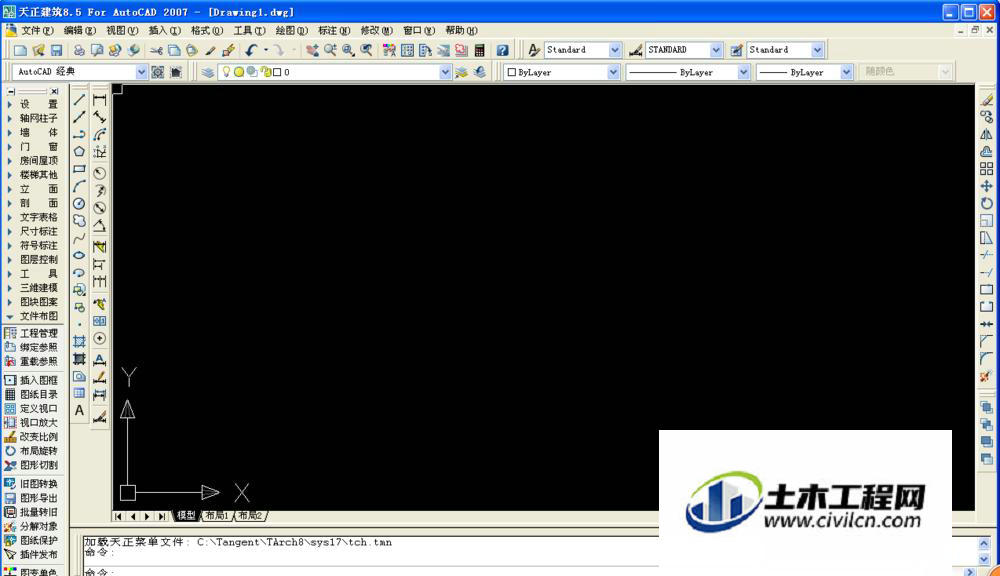The width and height of the screenshot is (1000, 576).
Task: Click the Save icon in toolbar
Action: (x=56, y=50)
